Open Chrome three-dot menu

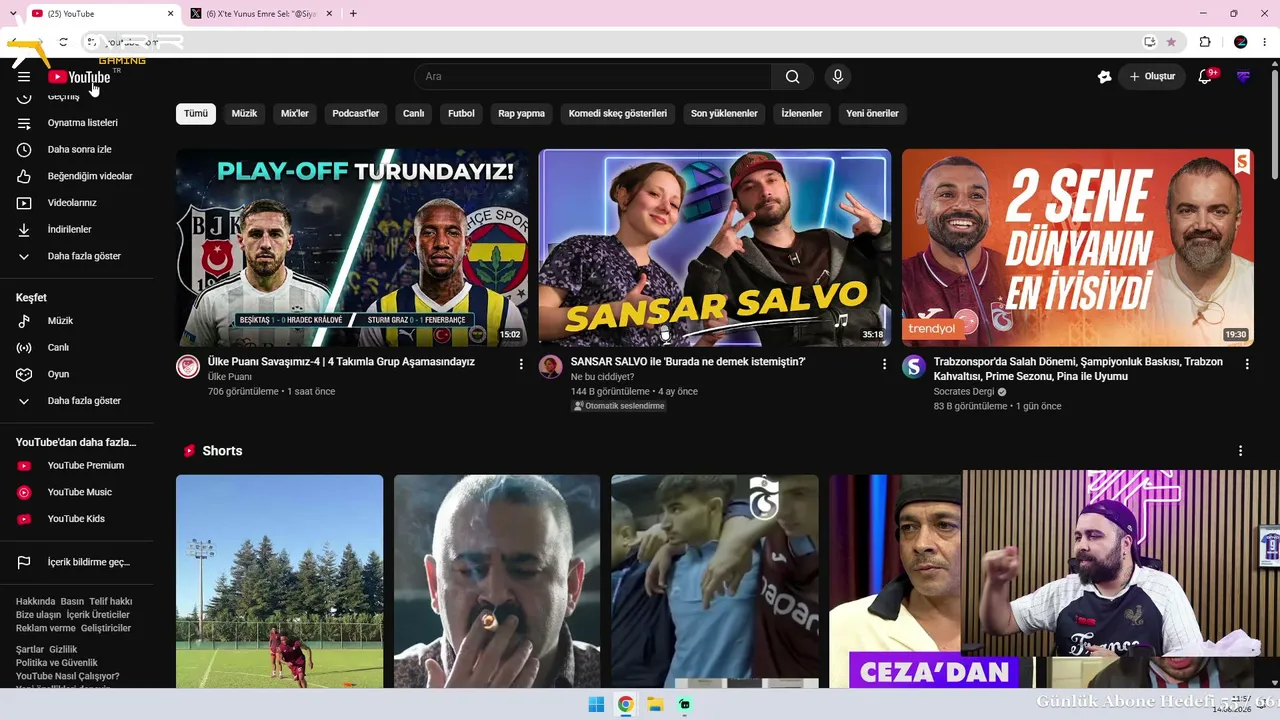click(x=1265, y=42)
